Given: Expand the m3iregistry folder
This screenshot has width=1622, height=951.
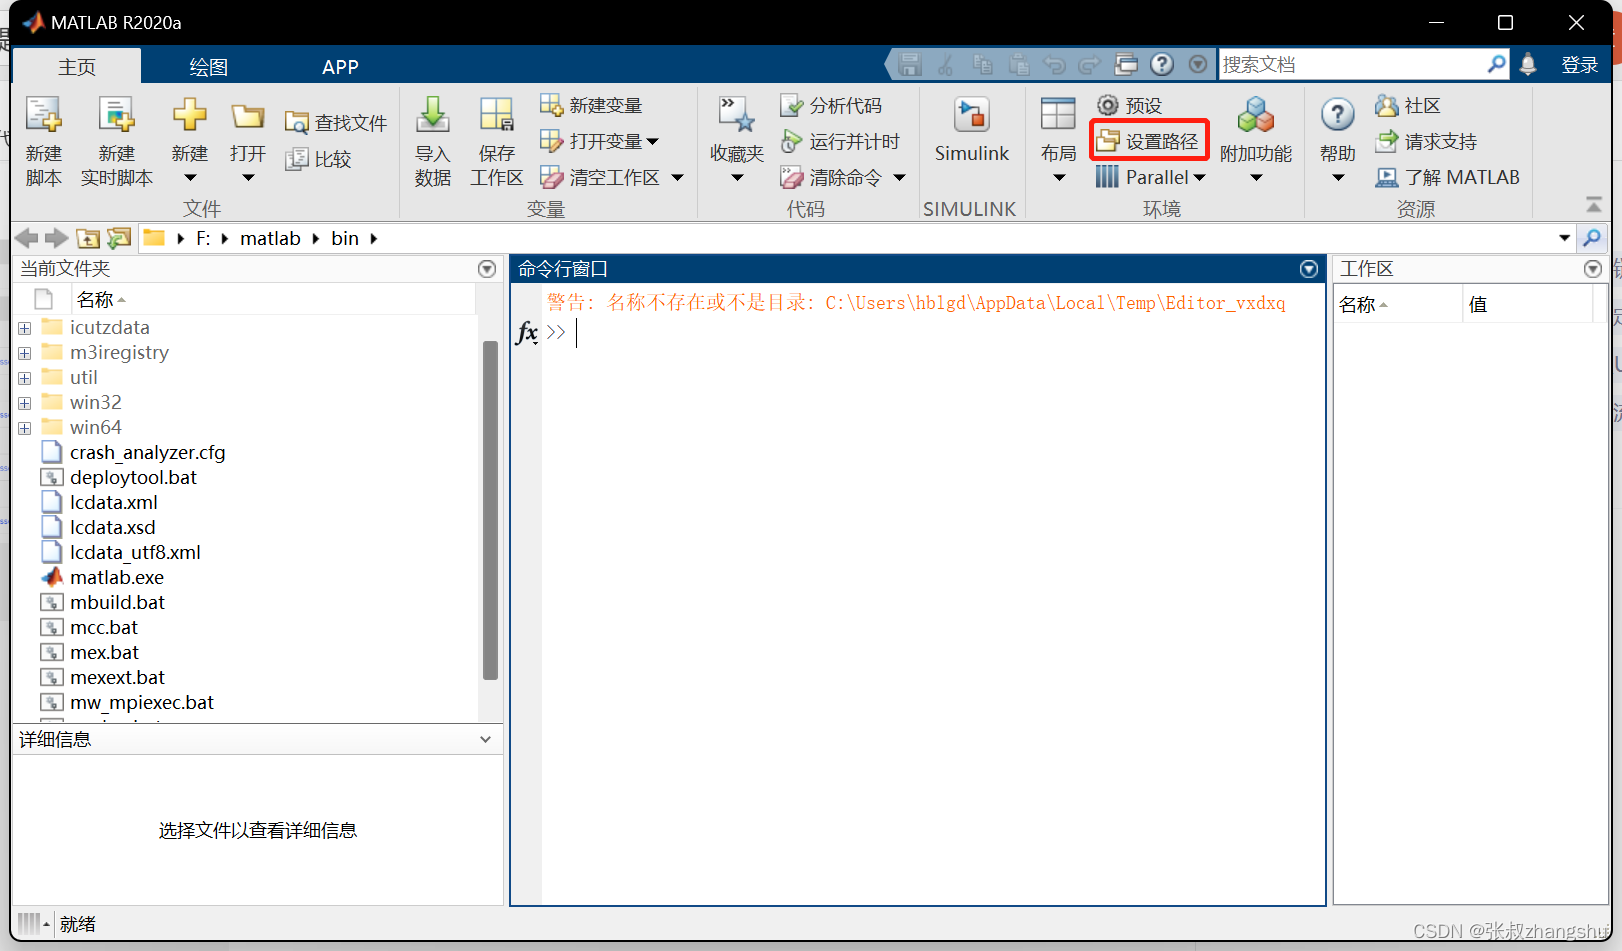Looking at the screenshot, I should coord(25,353).
